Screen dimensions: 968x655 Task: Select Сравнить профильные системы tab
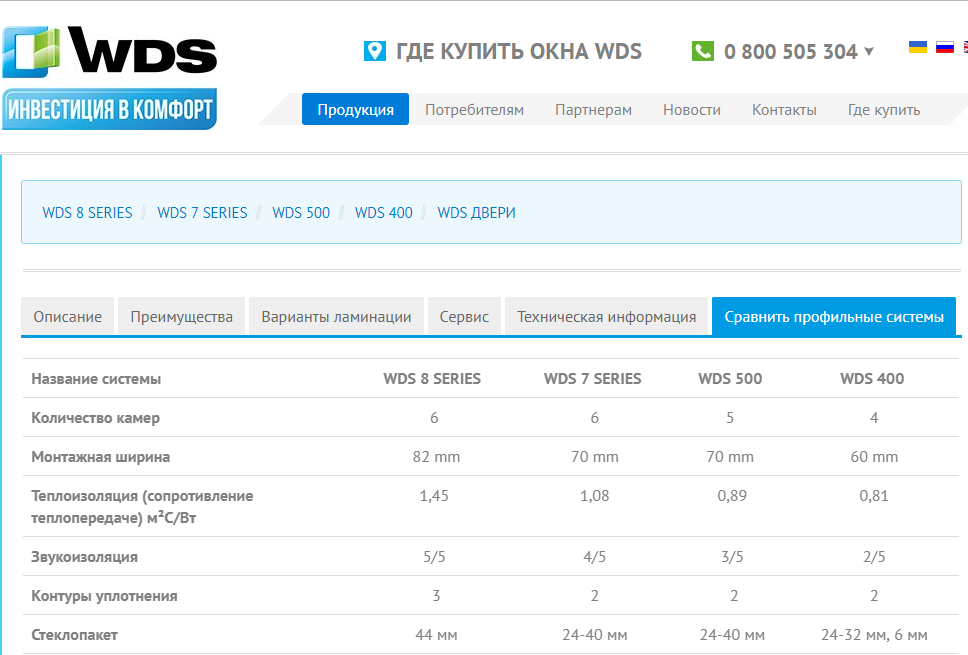(834, 317)
